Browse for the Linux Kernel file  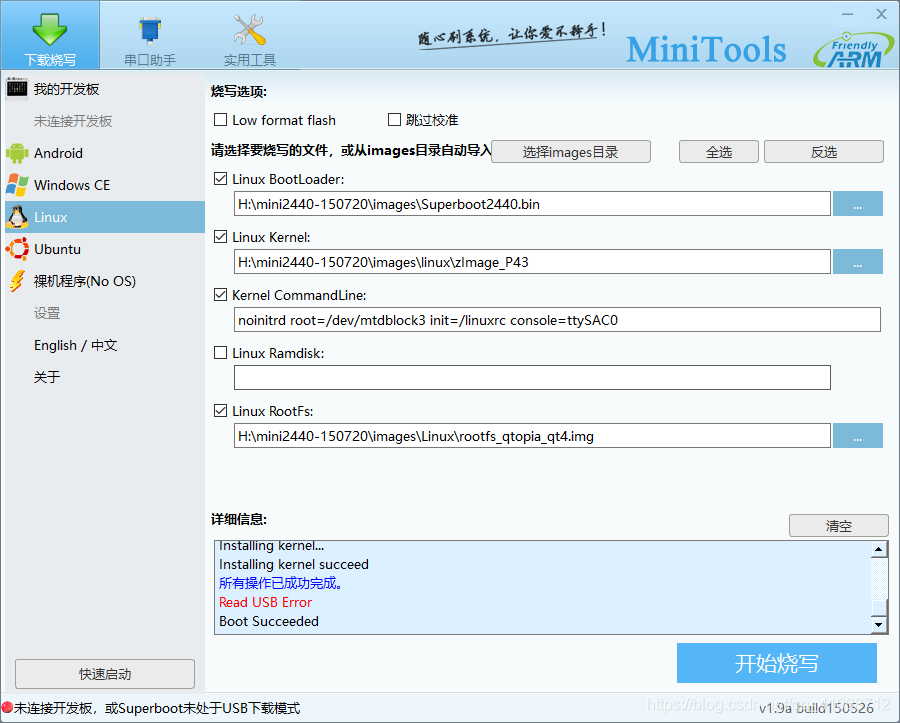858,262
